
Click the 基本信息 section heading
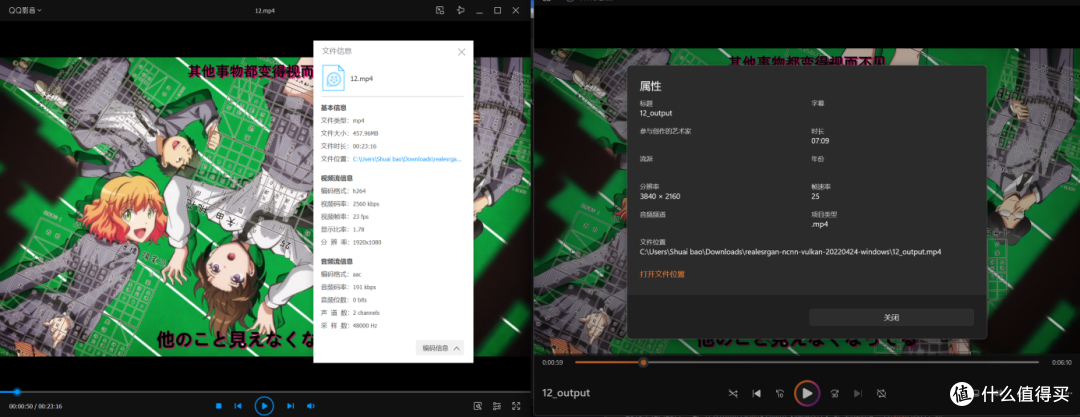(333, 108)
